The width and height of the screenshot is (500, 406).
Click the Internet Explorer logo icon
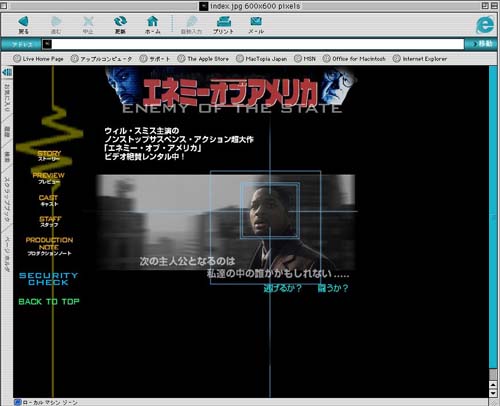[484, 24]
